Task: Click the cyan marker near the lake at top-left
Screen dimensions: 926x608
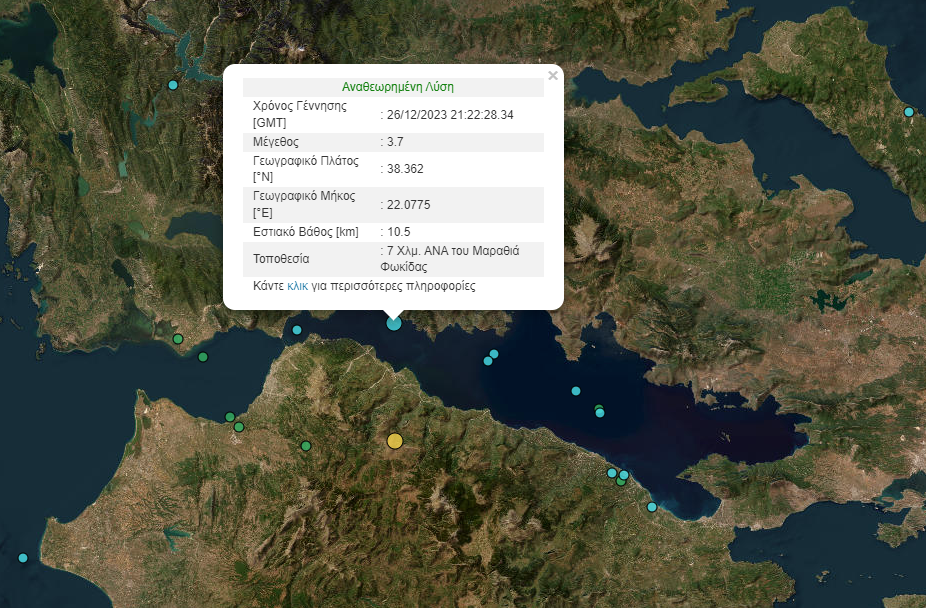Action: 173,85
